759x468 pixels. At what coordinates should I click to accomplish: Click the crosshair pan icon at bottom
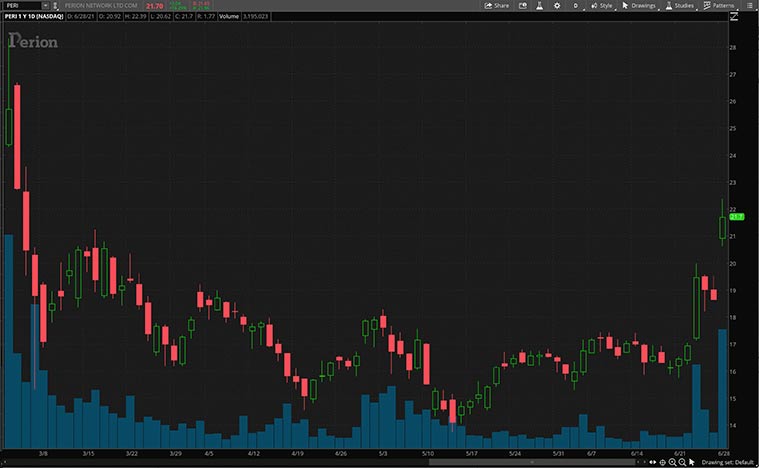(662, 462)
